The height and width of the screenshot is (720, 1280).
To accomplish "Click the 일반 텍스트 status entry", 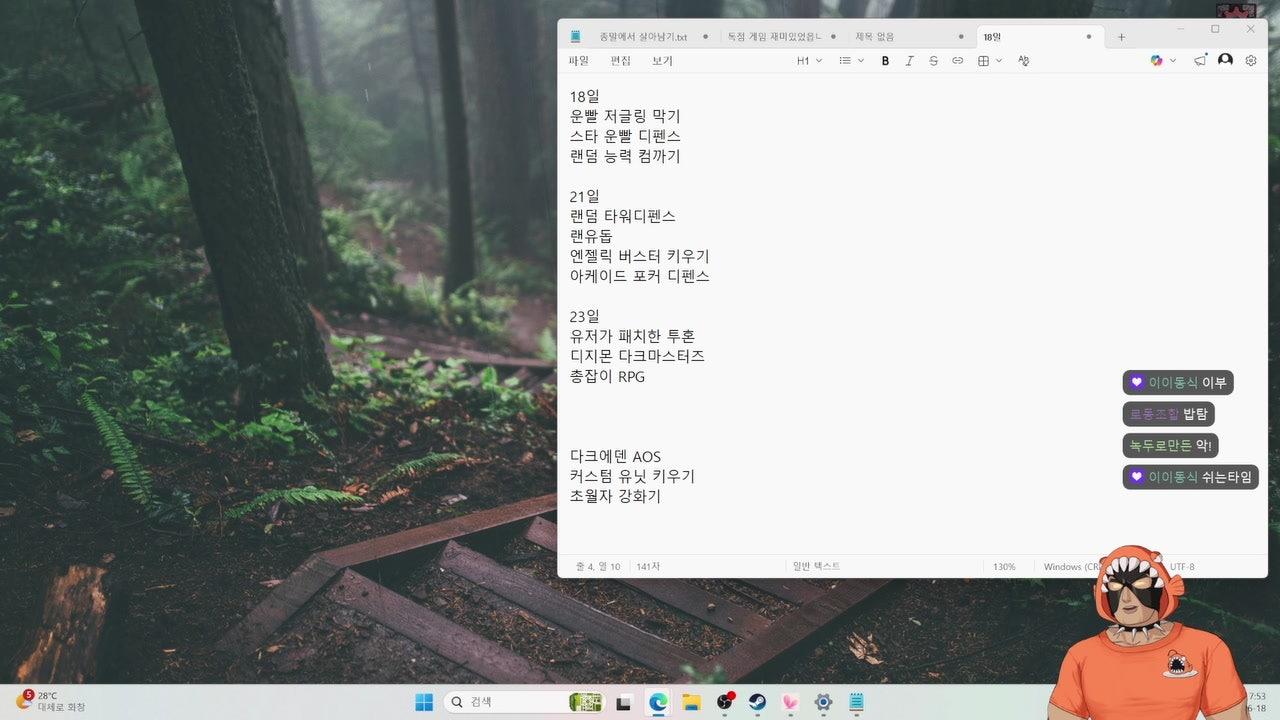I will 816,567.
